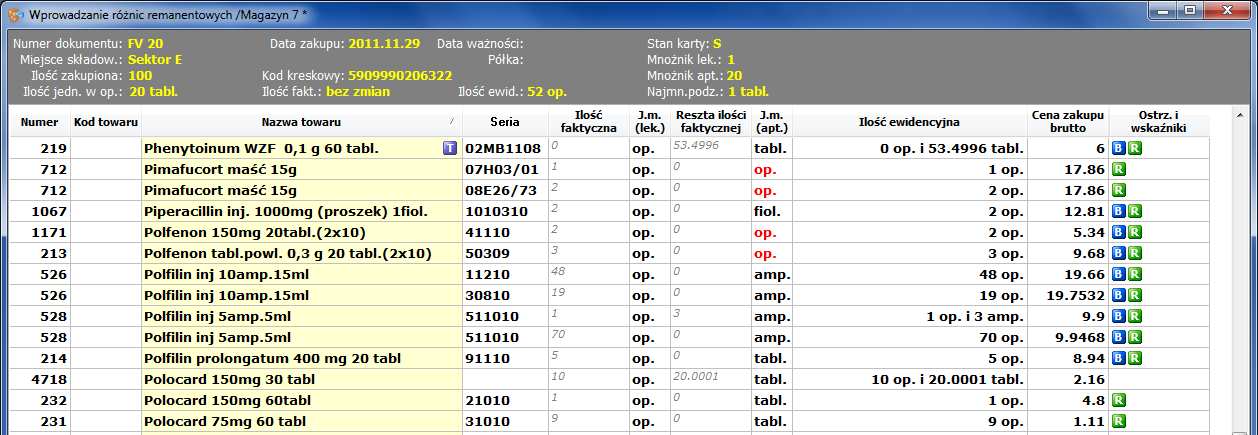Click blue B indicator in Phenytoinum WZF row
Image resolution: width=1258 pixels, height=435 pixels.
(1119, 148)
